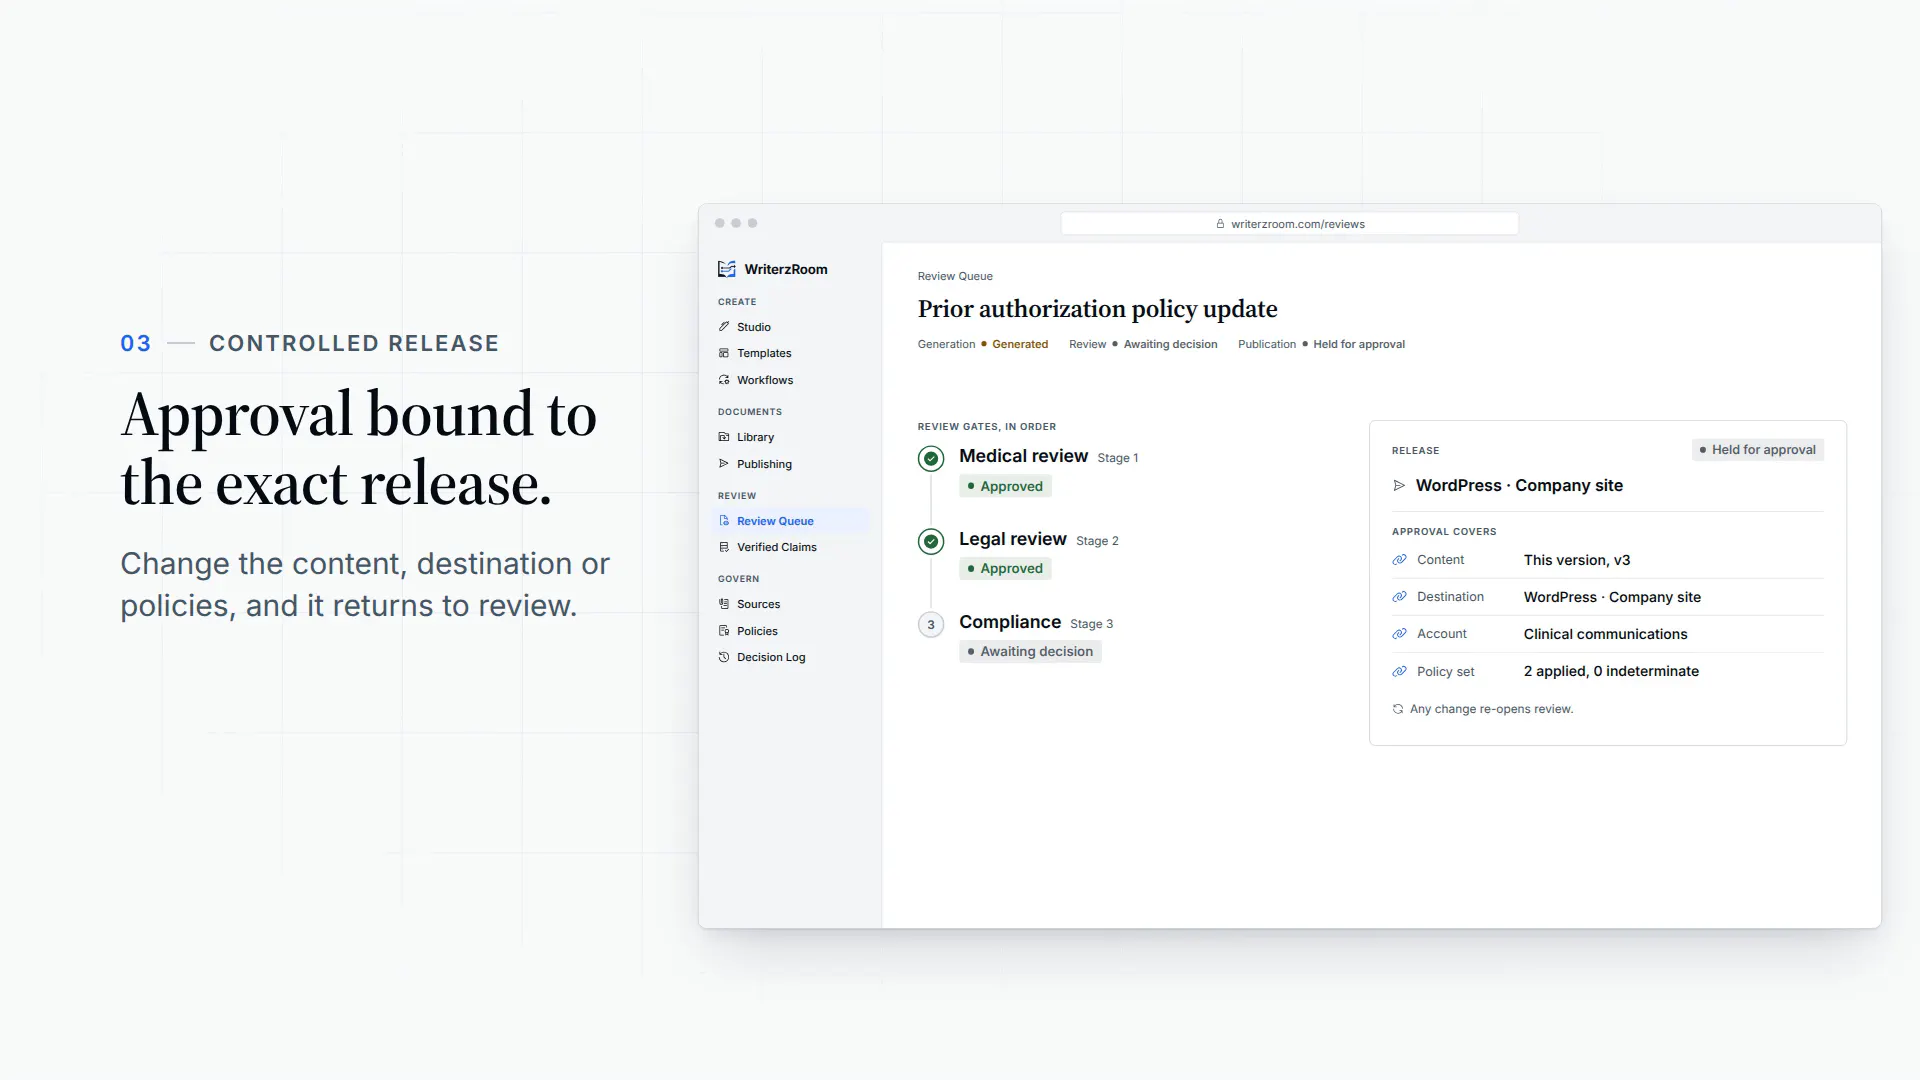Click the Workflows icon in sidebar
Viewport: 1920px width, 1080px height.
click(724, 380)
